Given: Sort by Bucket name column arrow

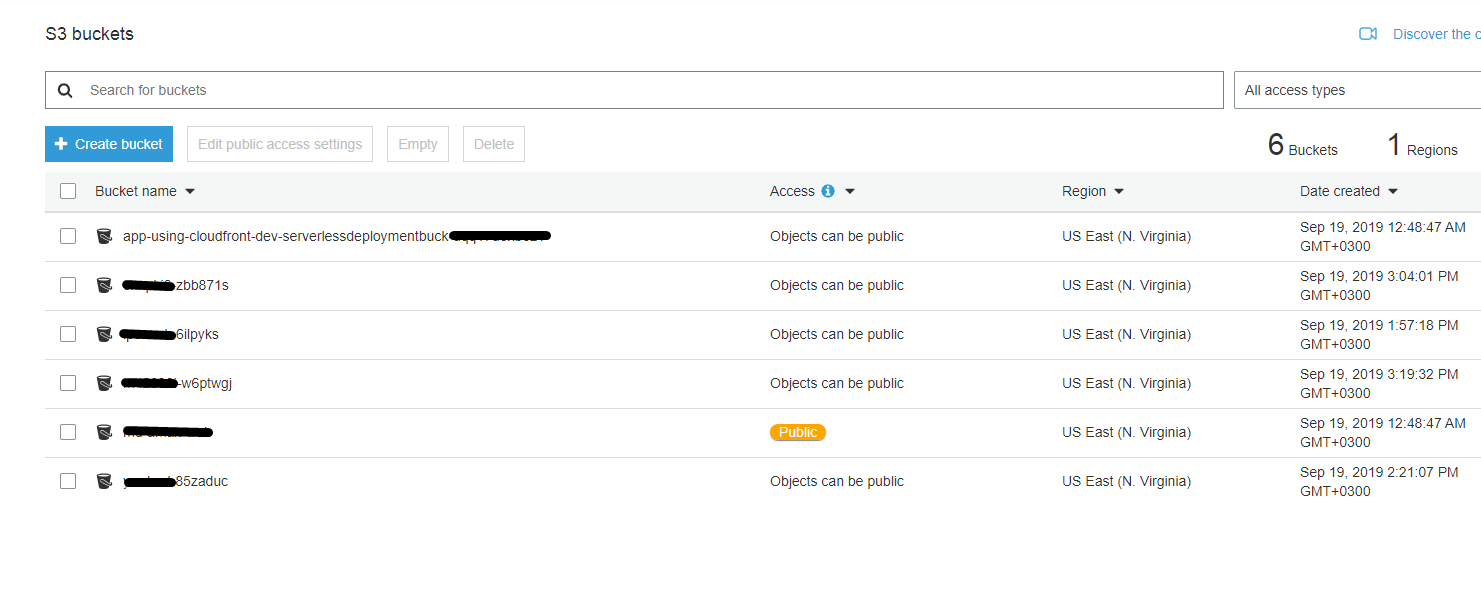Looking at the screenshot, I should click(190, 191).
